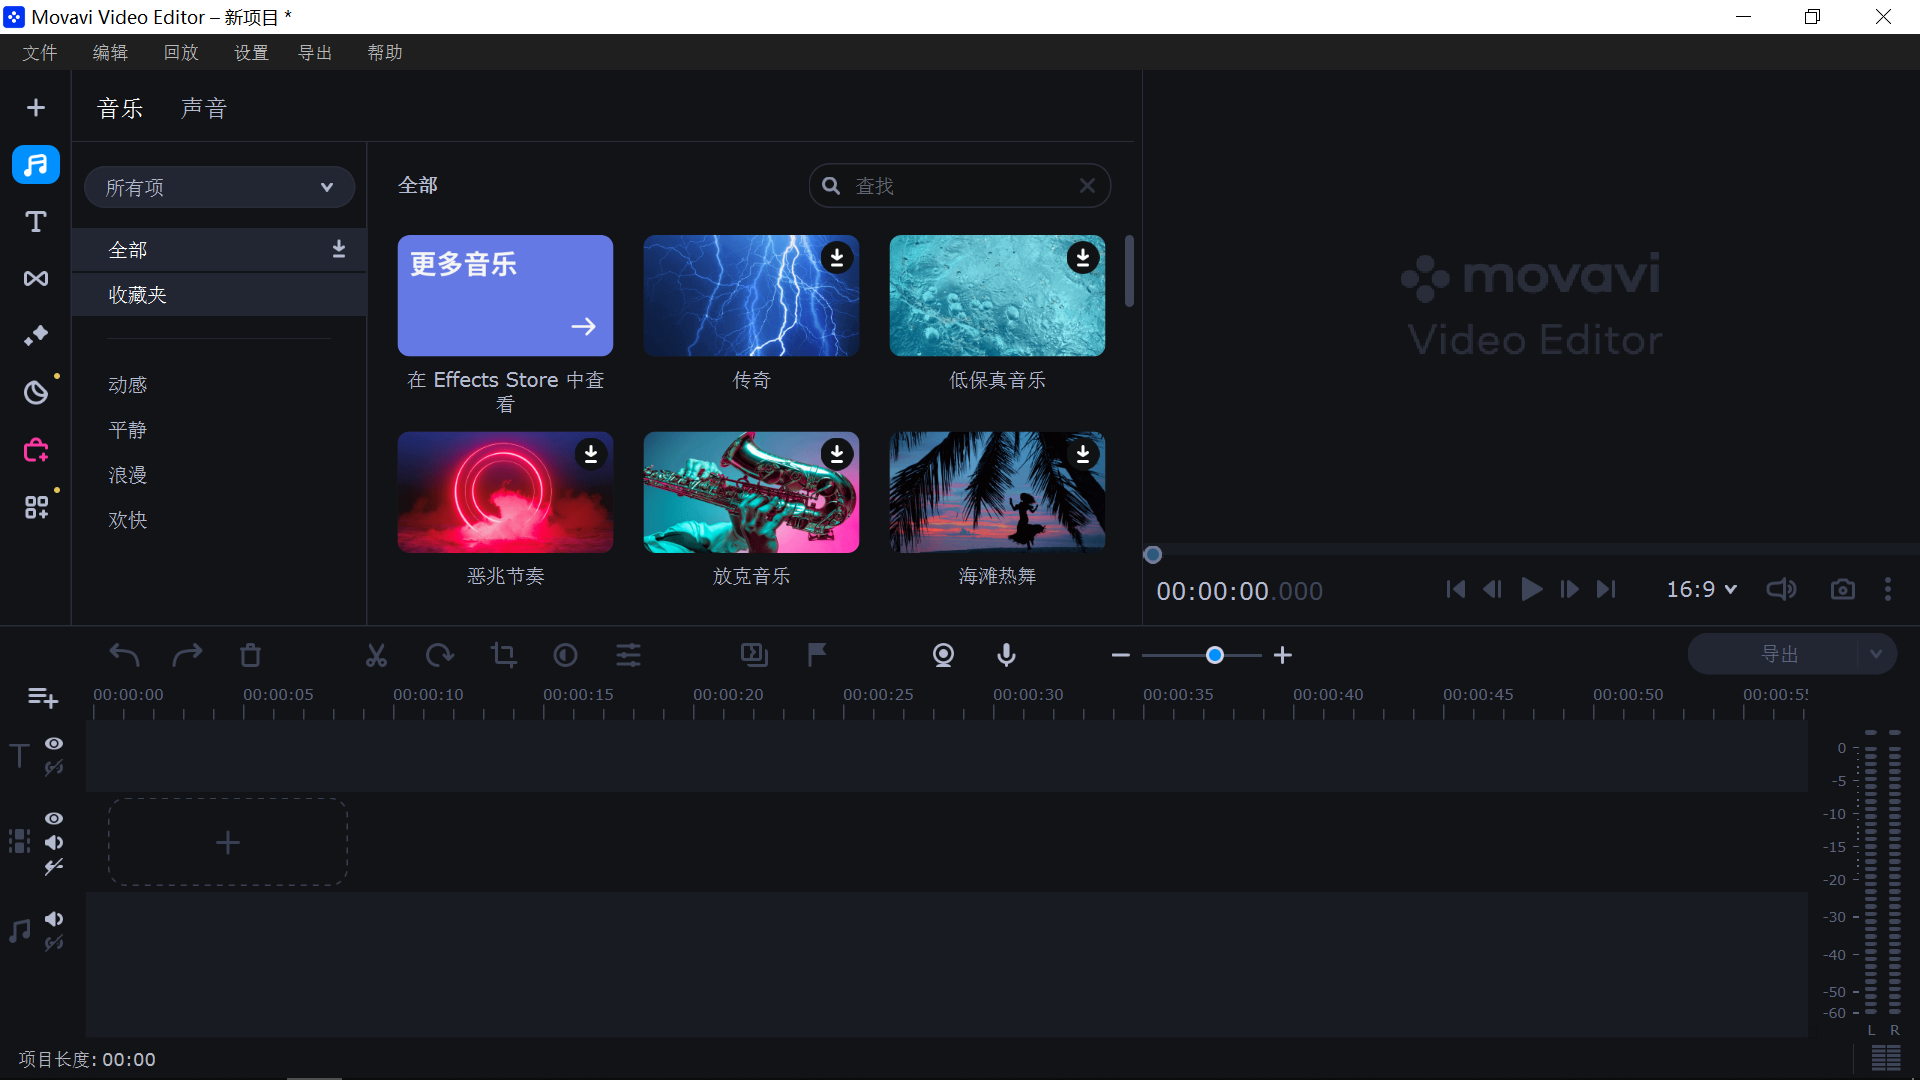Add a marker with flag icon
The image size is (1920, 1080).
pyautogui.click(x=817, y=654)
